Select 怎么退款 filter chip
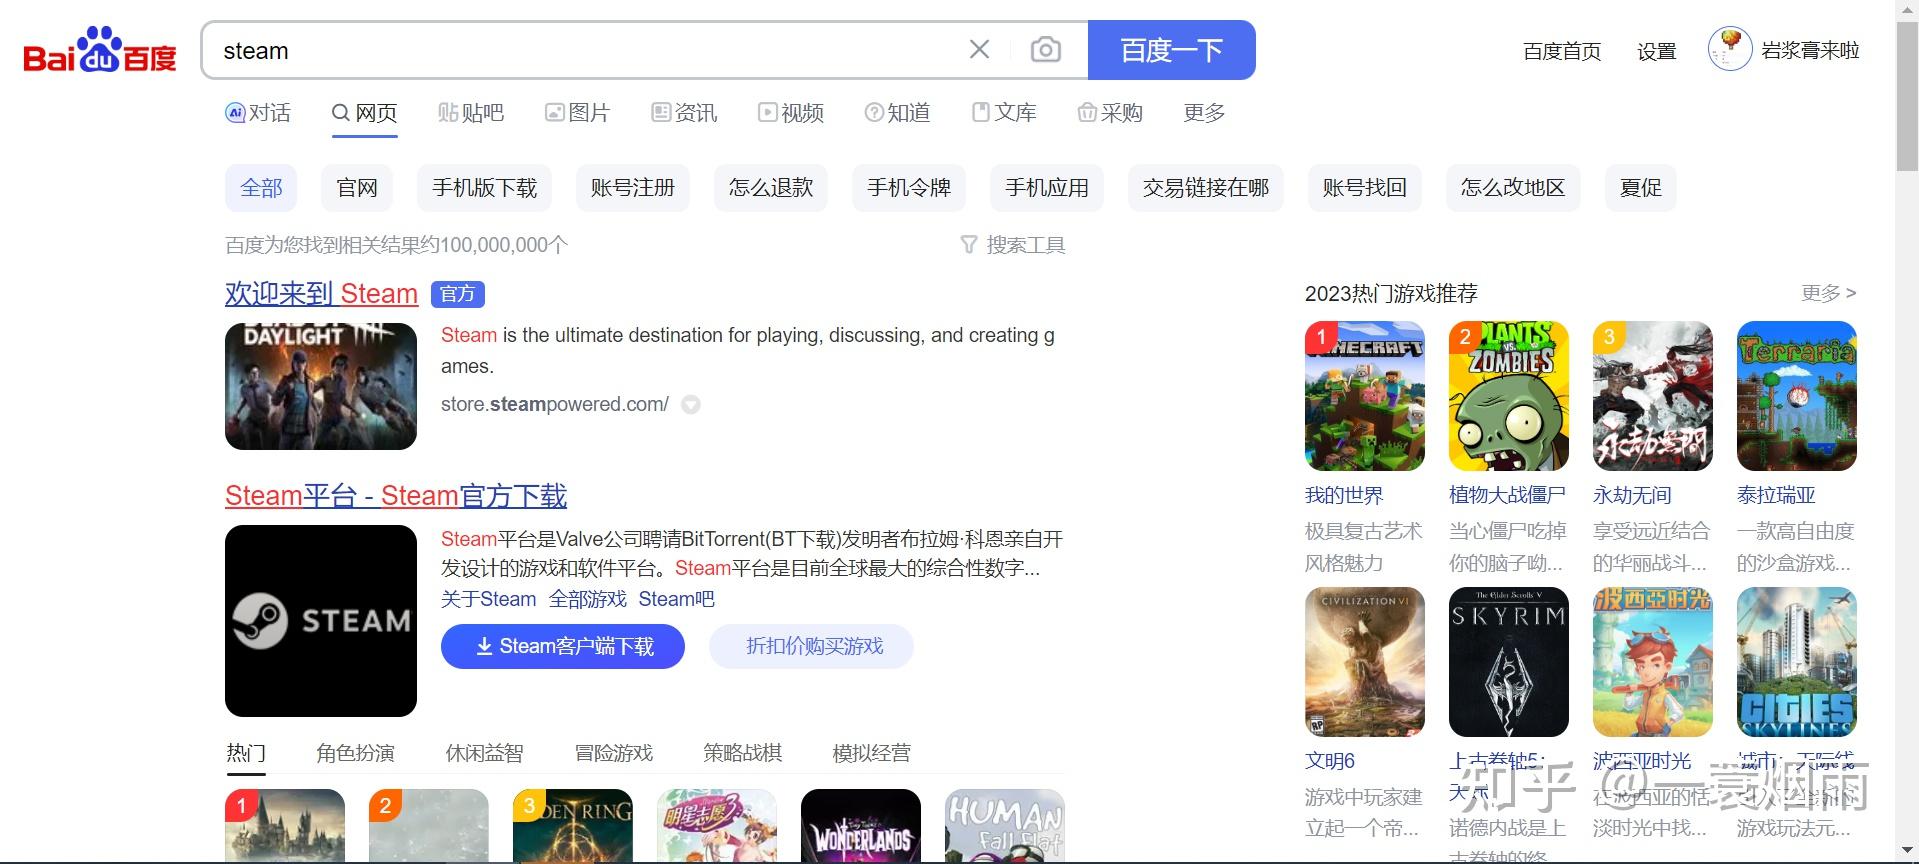Image resolution: width=1919 pixels, height=864 pixels. coord(771,188)
